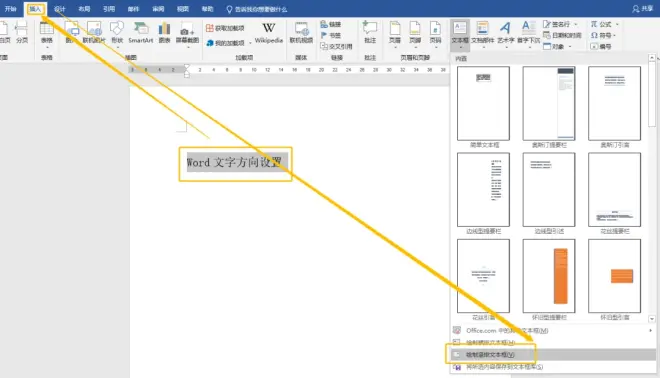This screenshot has height=378, width=660.
Task: Expand the equation (公式) dropdown
Action: [x=617, y=24]
